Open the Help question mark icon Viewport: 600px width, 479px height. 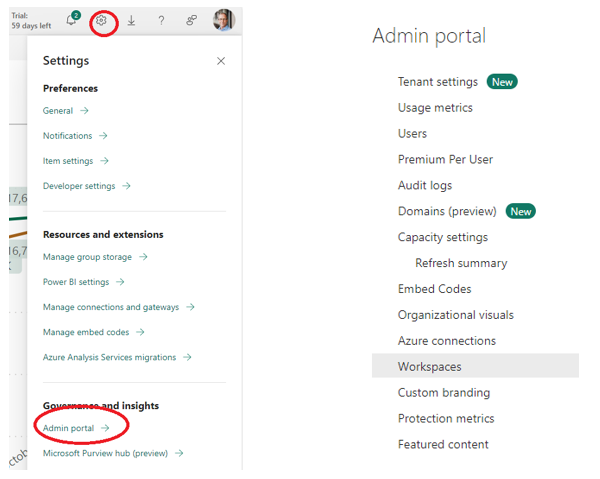[x=161, y=20]
